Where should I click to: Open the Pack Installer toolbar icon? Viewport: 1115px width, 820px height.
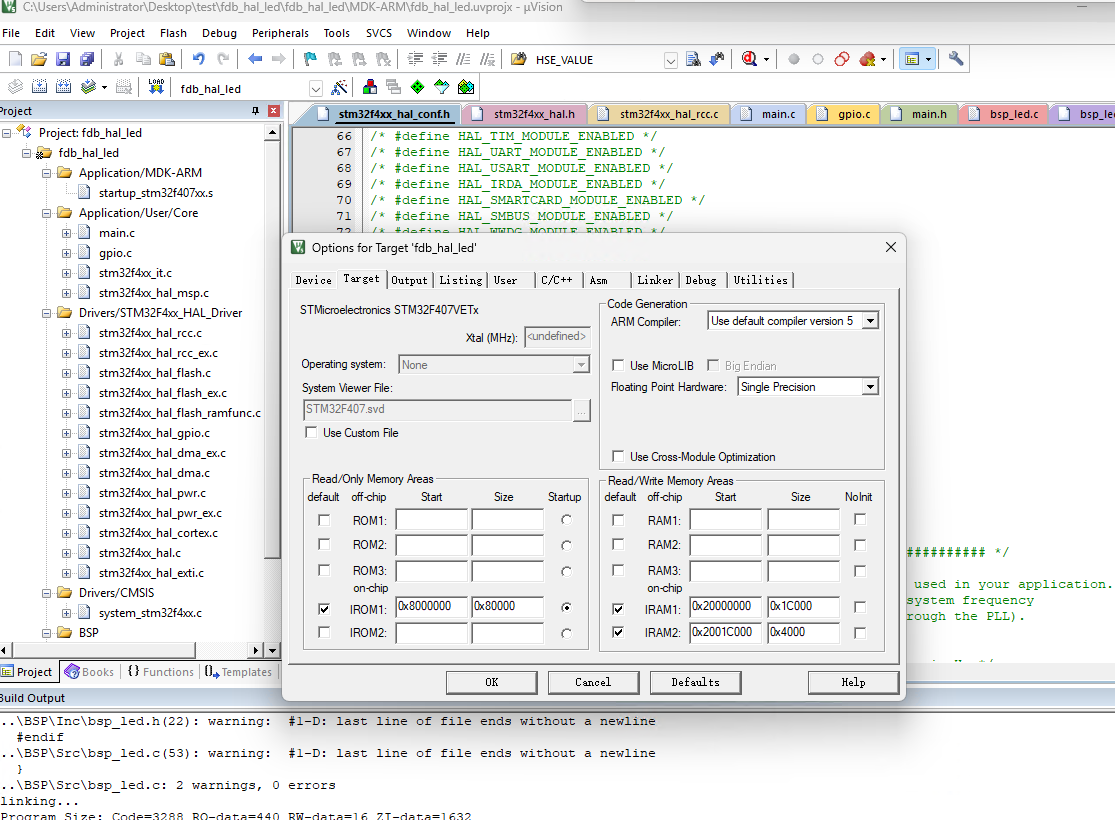pos(466,87)
